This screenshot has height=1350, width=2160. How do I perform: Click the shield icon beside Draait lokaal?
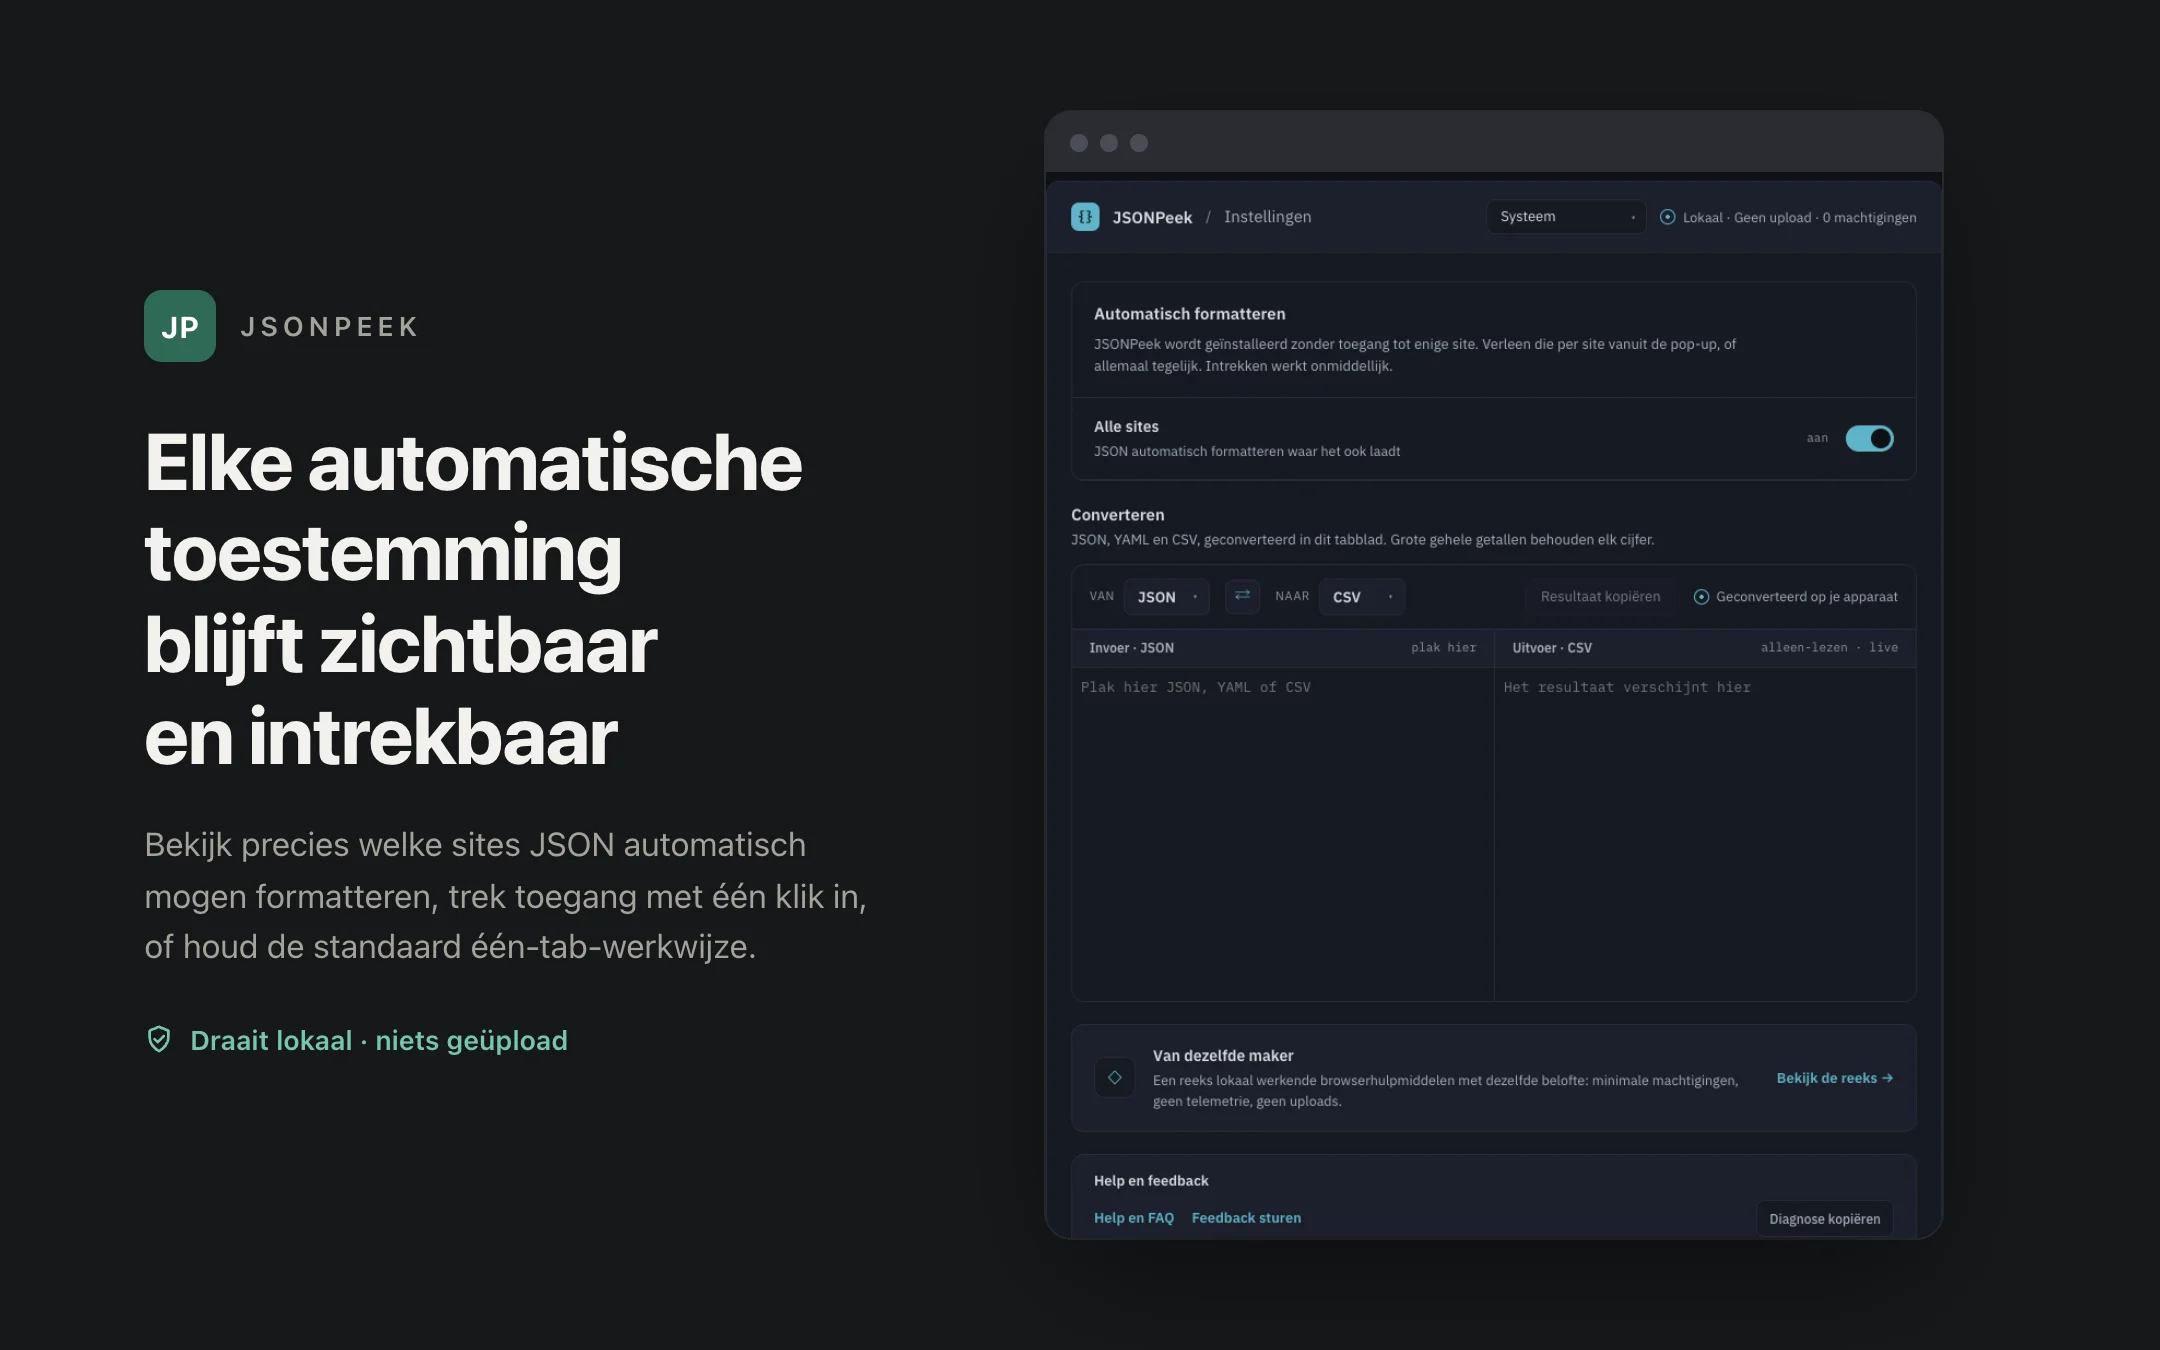coord(159,1040)
